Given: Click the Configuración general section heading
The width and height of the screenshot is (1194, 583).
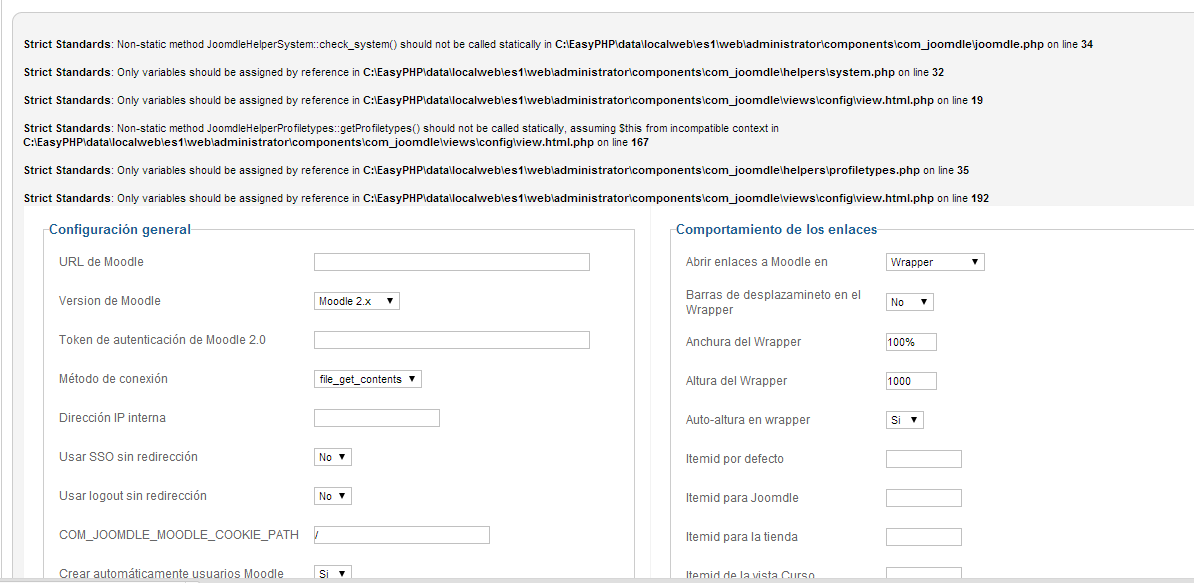Looking at the screenshot, I should 119,229.
